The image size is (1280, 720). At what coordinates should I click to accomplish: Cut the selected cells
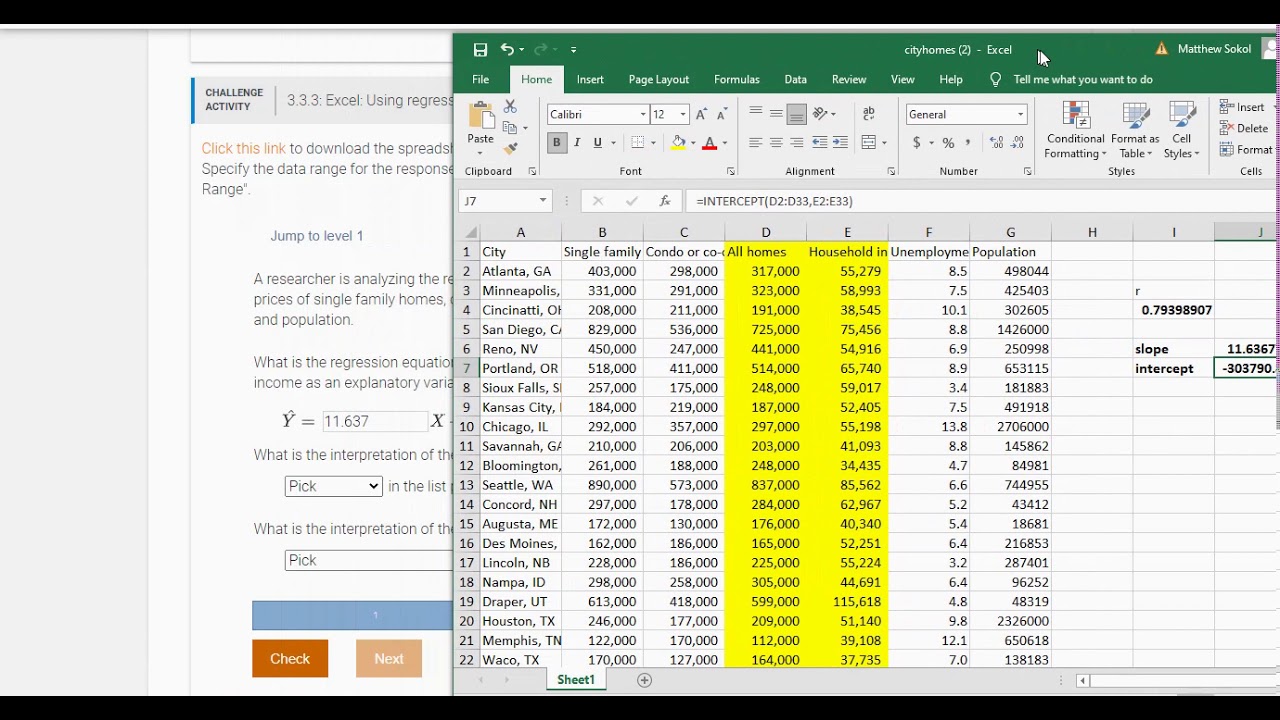(510, 107)
